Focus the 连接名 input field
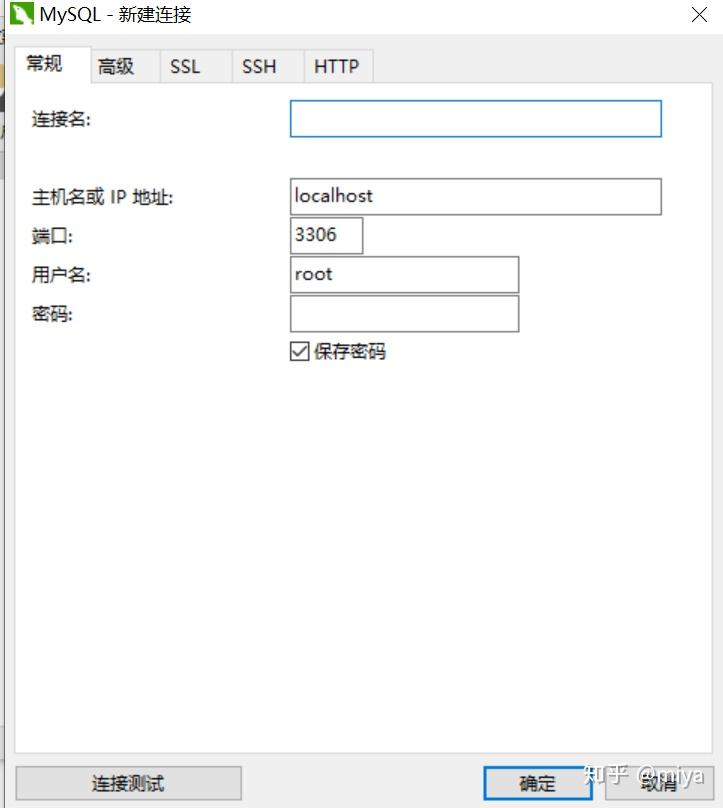Screen dimensions: 723x808 (x=476, y=119)
